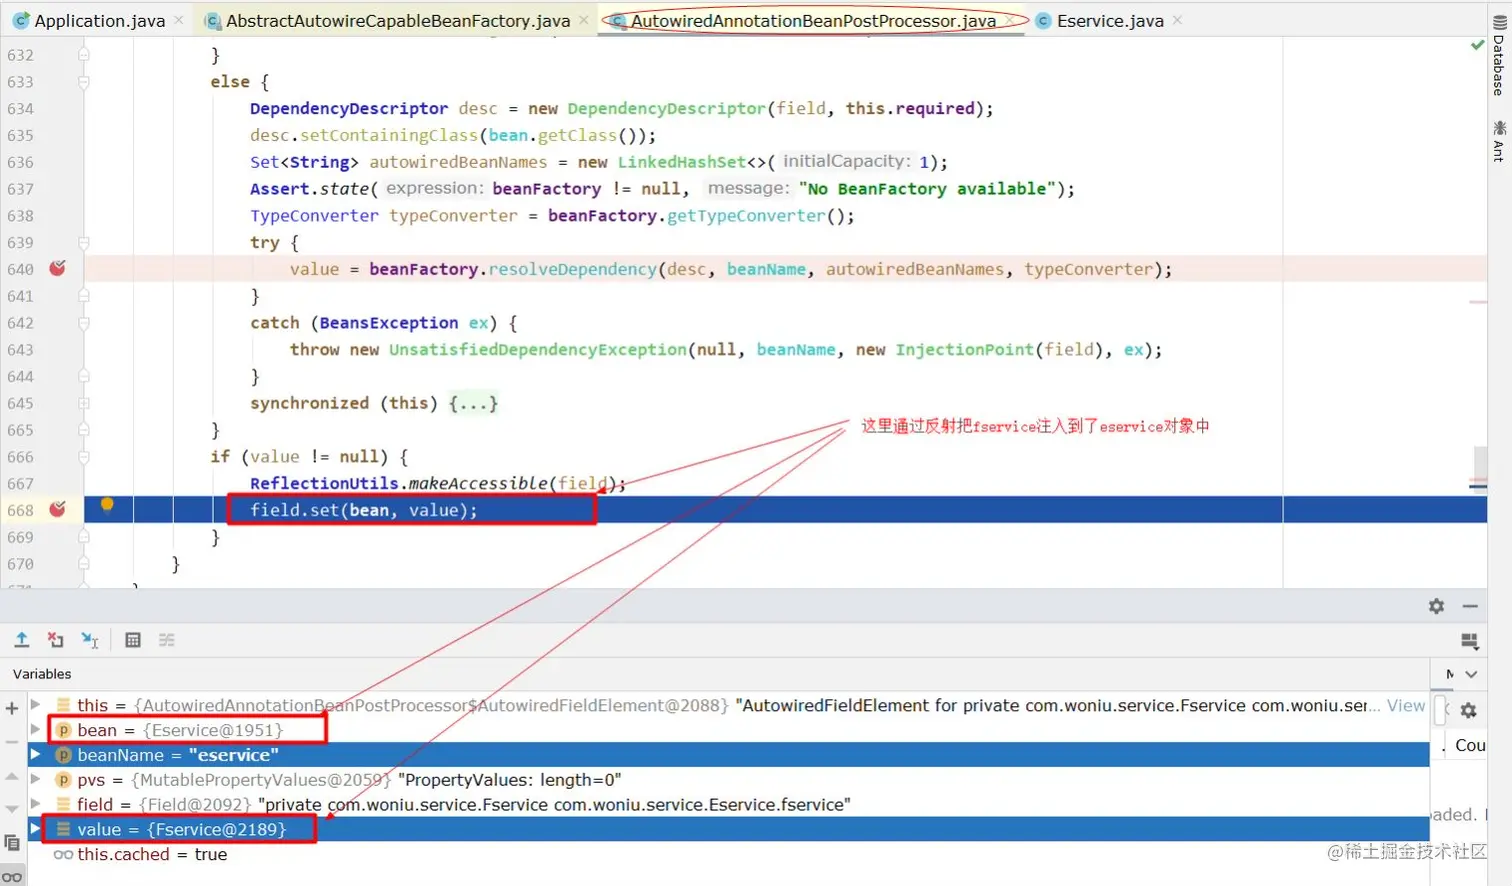Select the beanName = "eservice" row

[728, 755]
